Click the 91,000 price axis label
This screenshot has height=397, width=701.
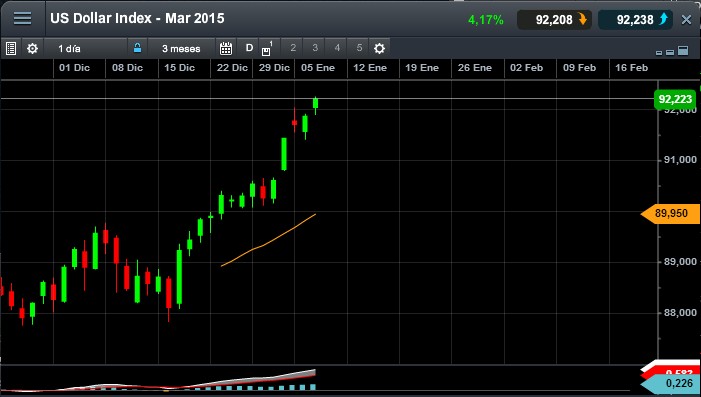(680, 160)
